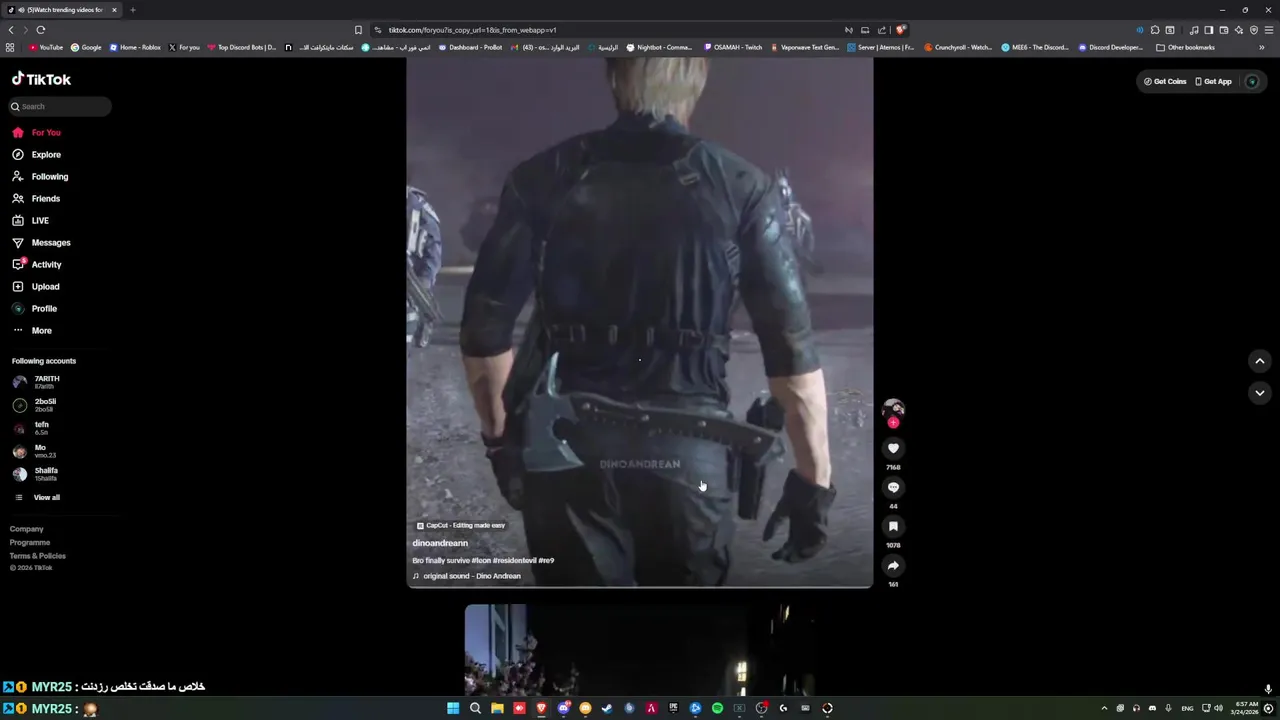Image resolution: width=1280 pixels, height=720 pixels.
Task: Go to the Following feed
Action: [40, 176]
